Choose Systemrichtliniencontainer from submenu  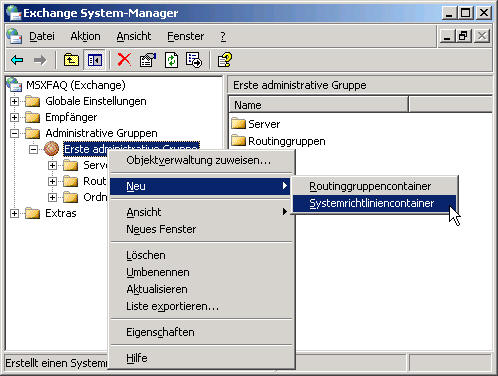374,203
